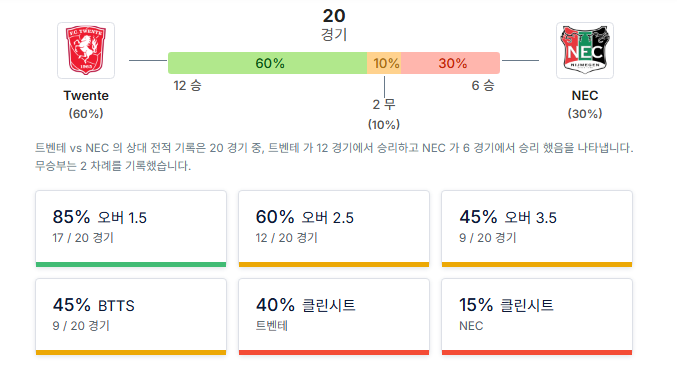Screen dimensions: 677x365
Task: Click the head-to-head summary paragraph text
Action: (x=334, y=157)
